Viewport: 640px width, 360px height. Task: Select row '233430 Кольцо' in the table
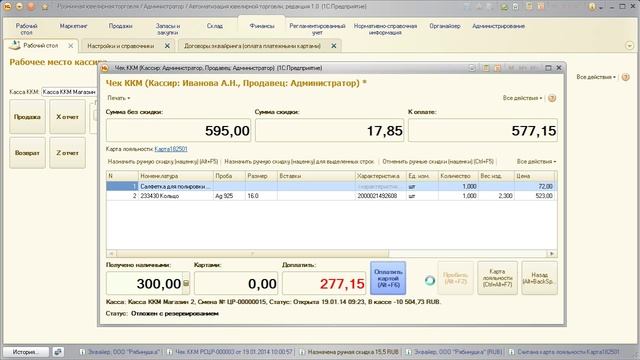pos(331,196)
